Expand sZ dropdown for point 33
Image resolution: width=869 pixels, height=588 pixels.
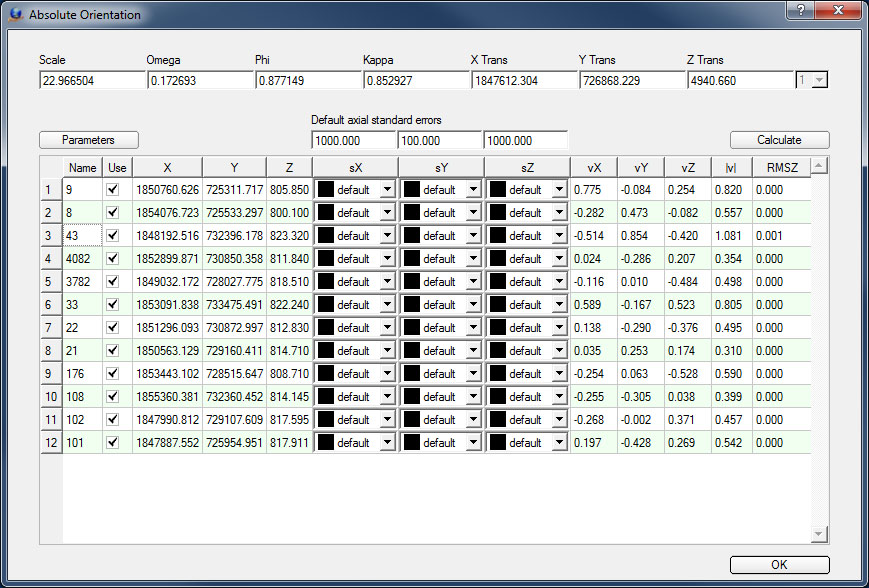pyautogui.click(x=559, y=305)
